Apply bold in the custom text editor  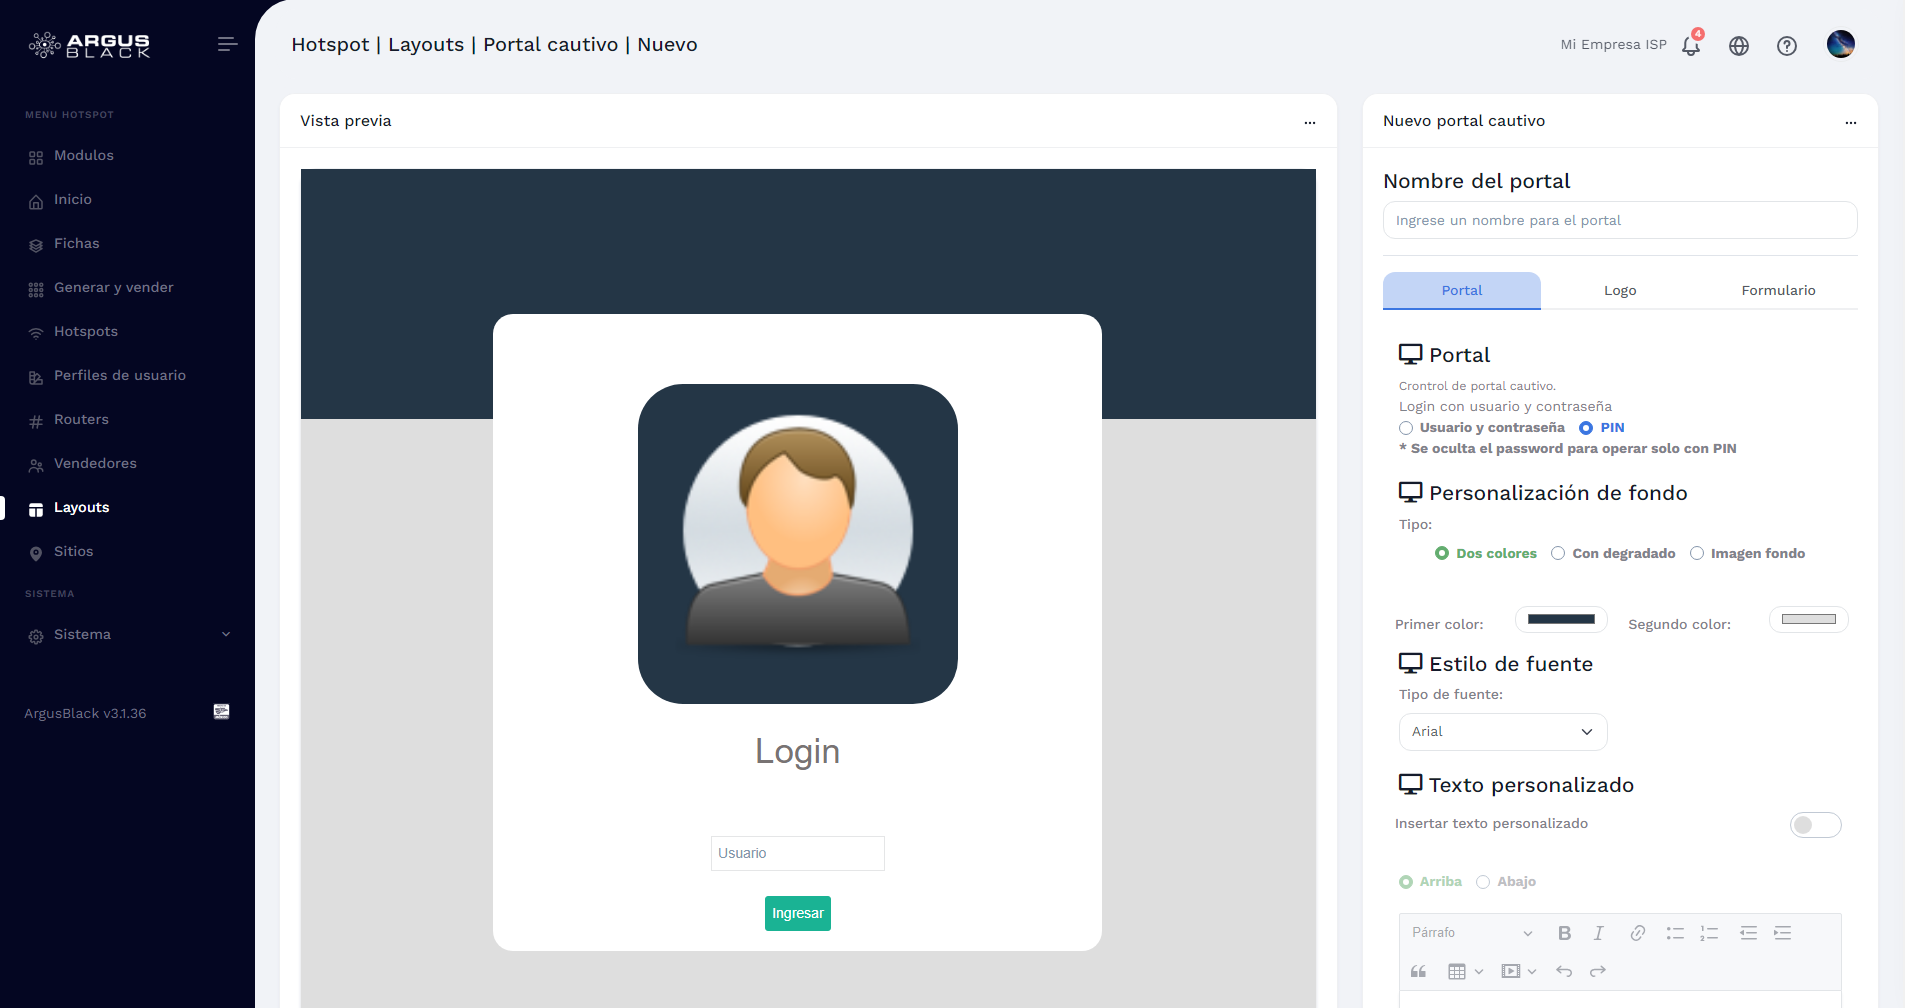click(x=1564, y=933)
